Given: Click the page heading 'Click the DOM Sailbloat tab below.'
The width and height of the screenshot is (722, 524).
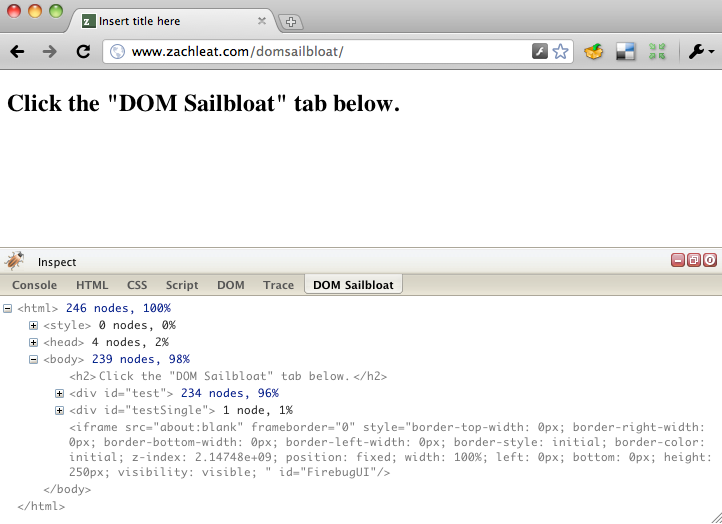Looking at the screenshot, I should tap(204, 103).
